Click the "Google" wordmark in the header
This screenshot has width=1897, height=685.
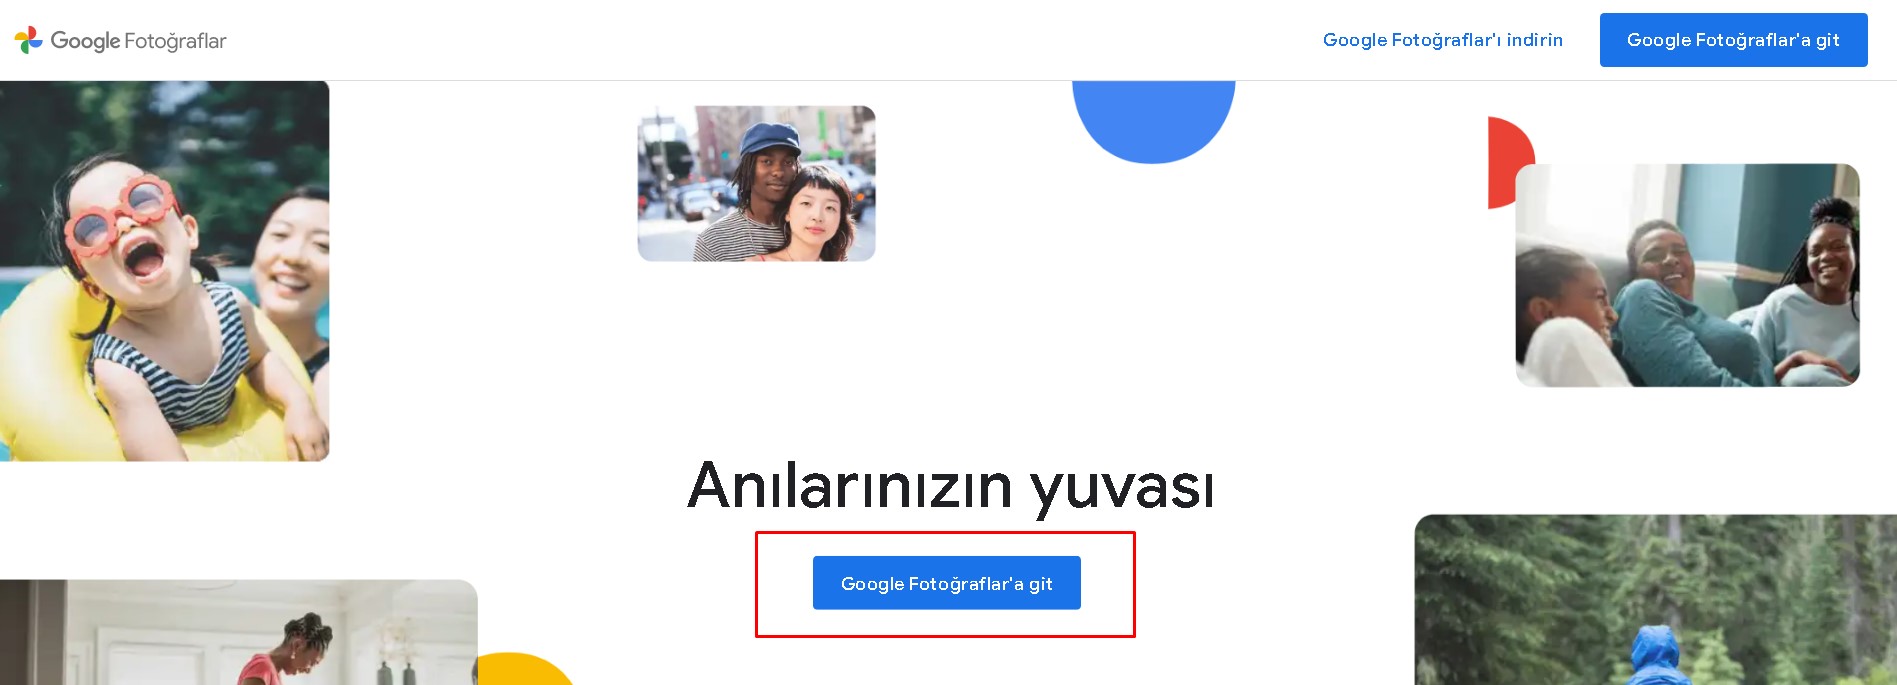85,41
